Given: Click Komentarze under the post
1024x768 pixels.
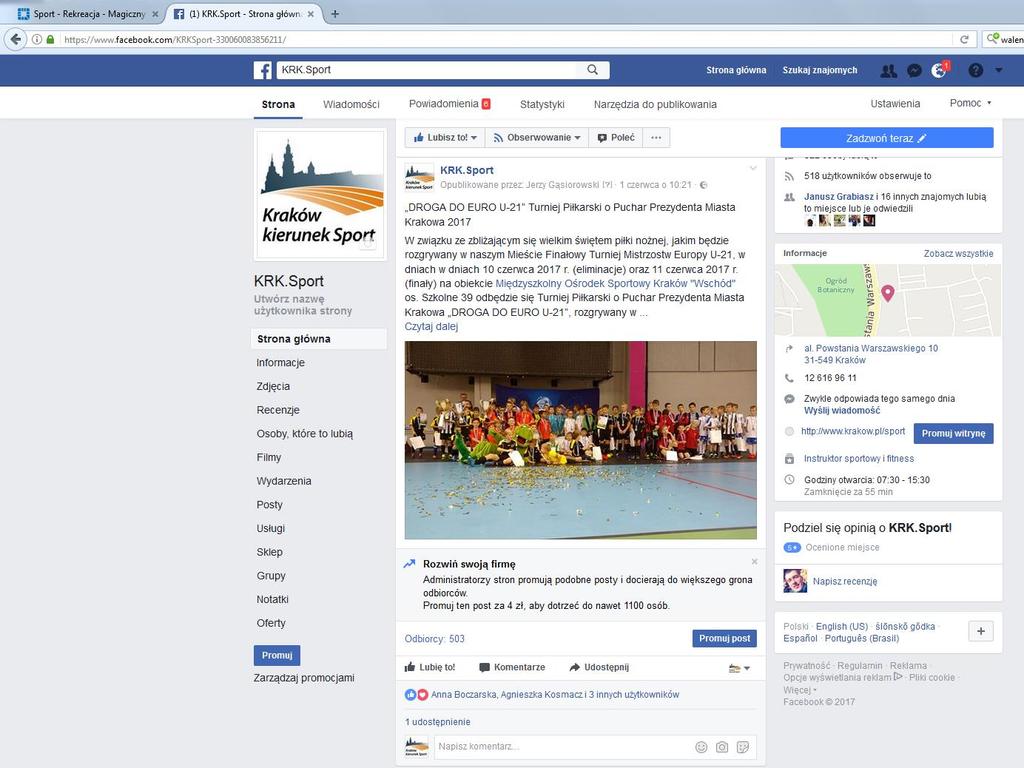Looking at the screenshot, I should [512, 667].
